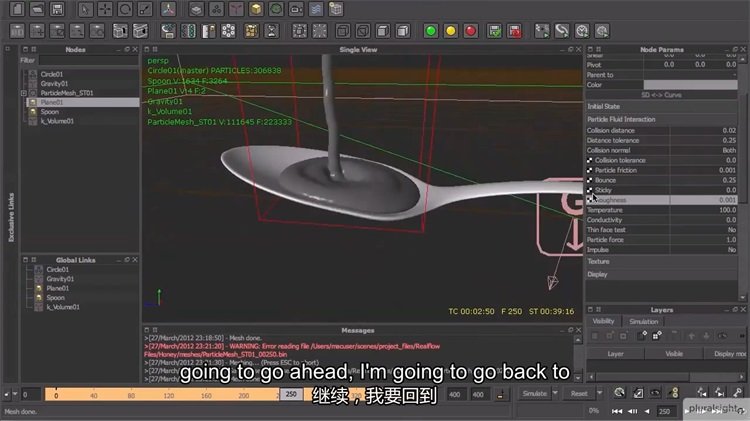The width and height of the screenshot is (750, 421).
Task: Click the New Project icon
Action: pos(17,9)
